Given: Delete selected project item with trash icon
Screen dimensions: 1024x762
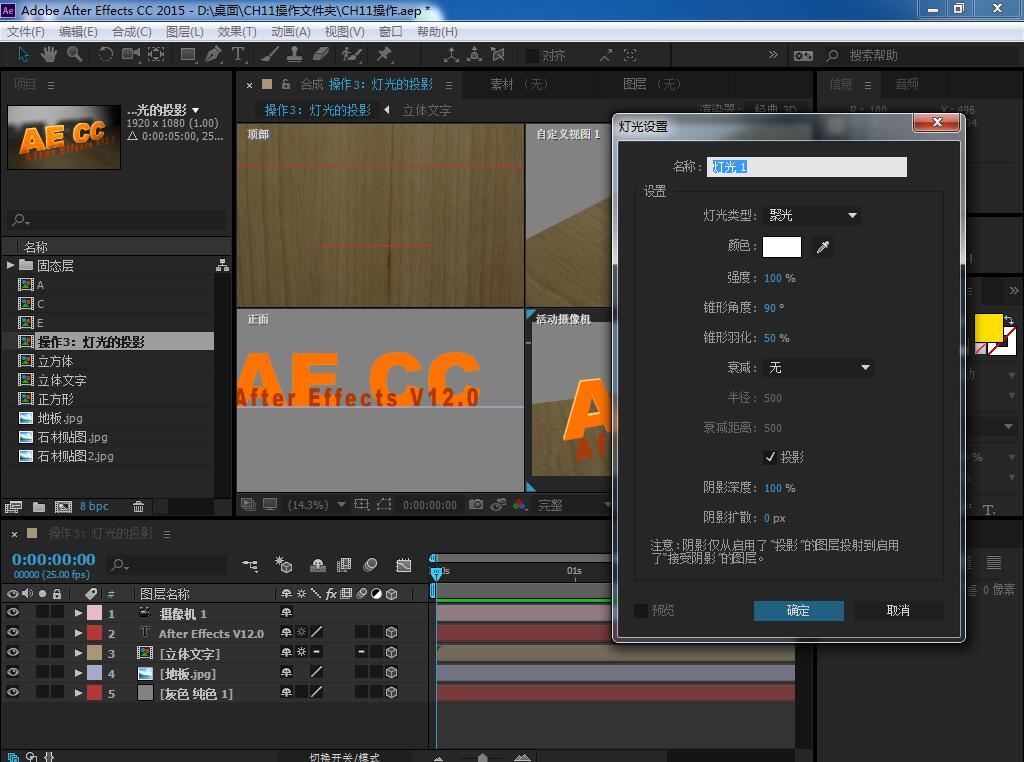Looking at the screenshot, I should (x=138, y=507).
